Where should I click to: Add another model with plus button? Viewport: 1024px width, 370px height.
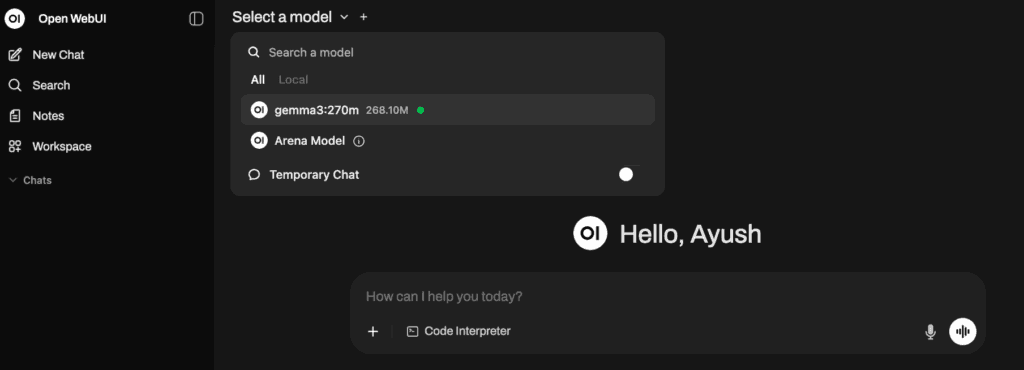364,18
